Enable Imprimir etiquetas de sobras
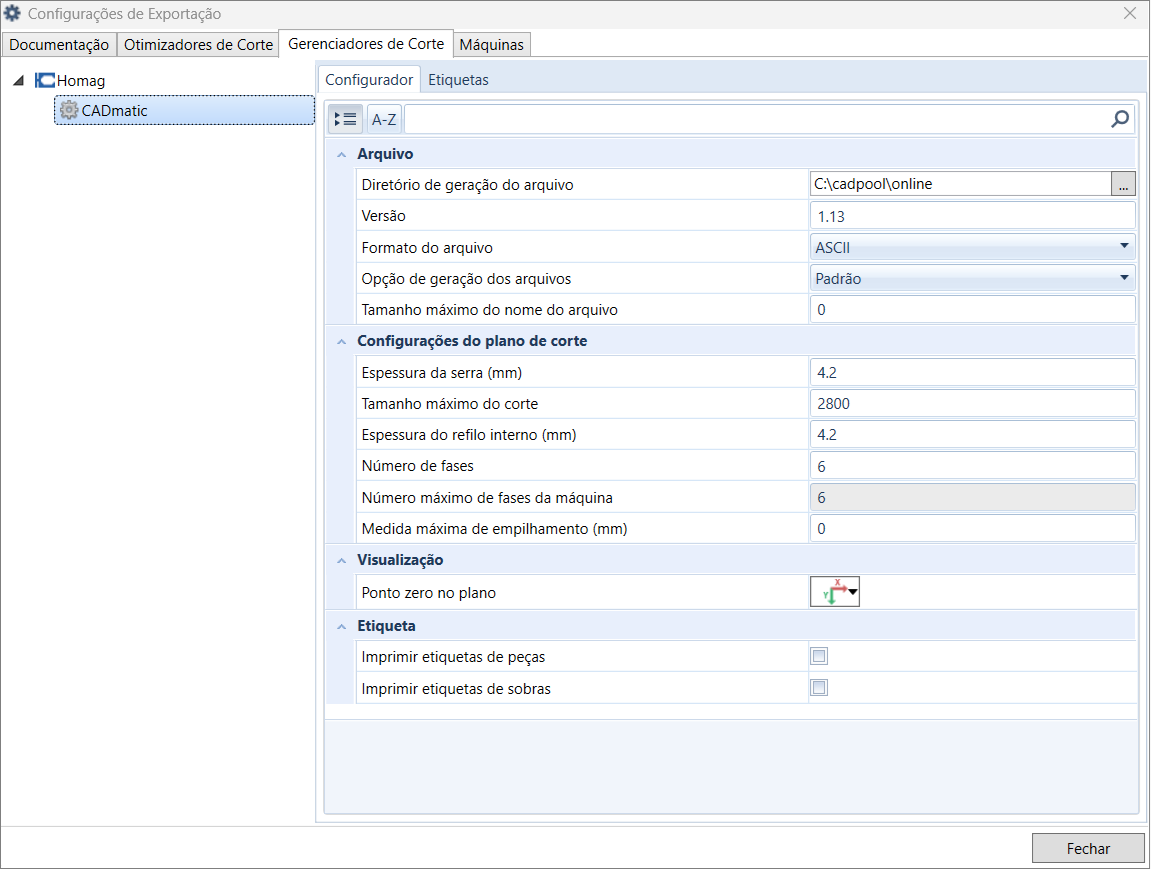Image resolution: width=1156 pixels, height=877 pixels. tap(819, 688)
